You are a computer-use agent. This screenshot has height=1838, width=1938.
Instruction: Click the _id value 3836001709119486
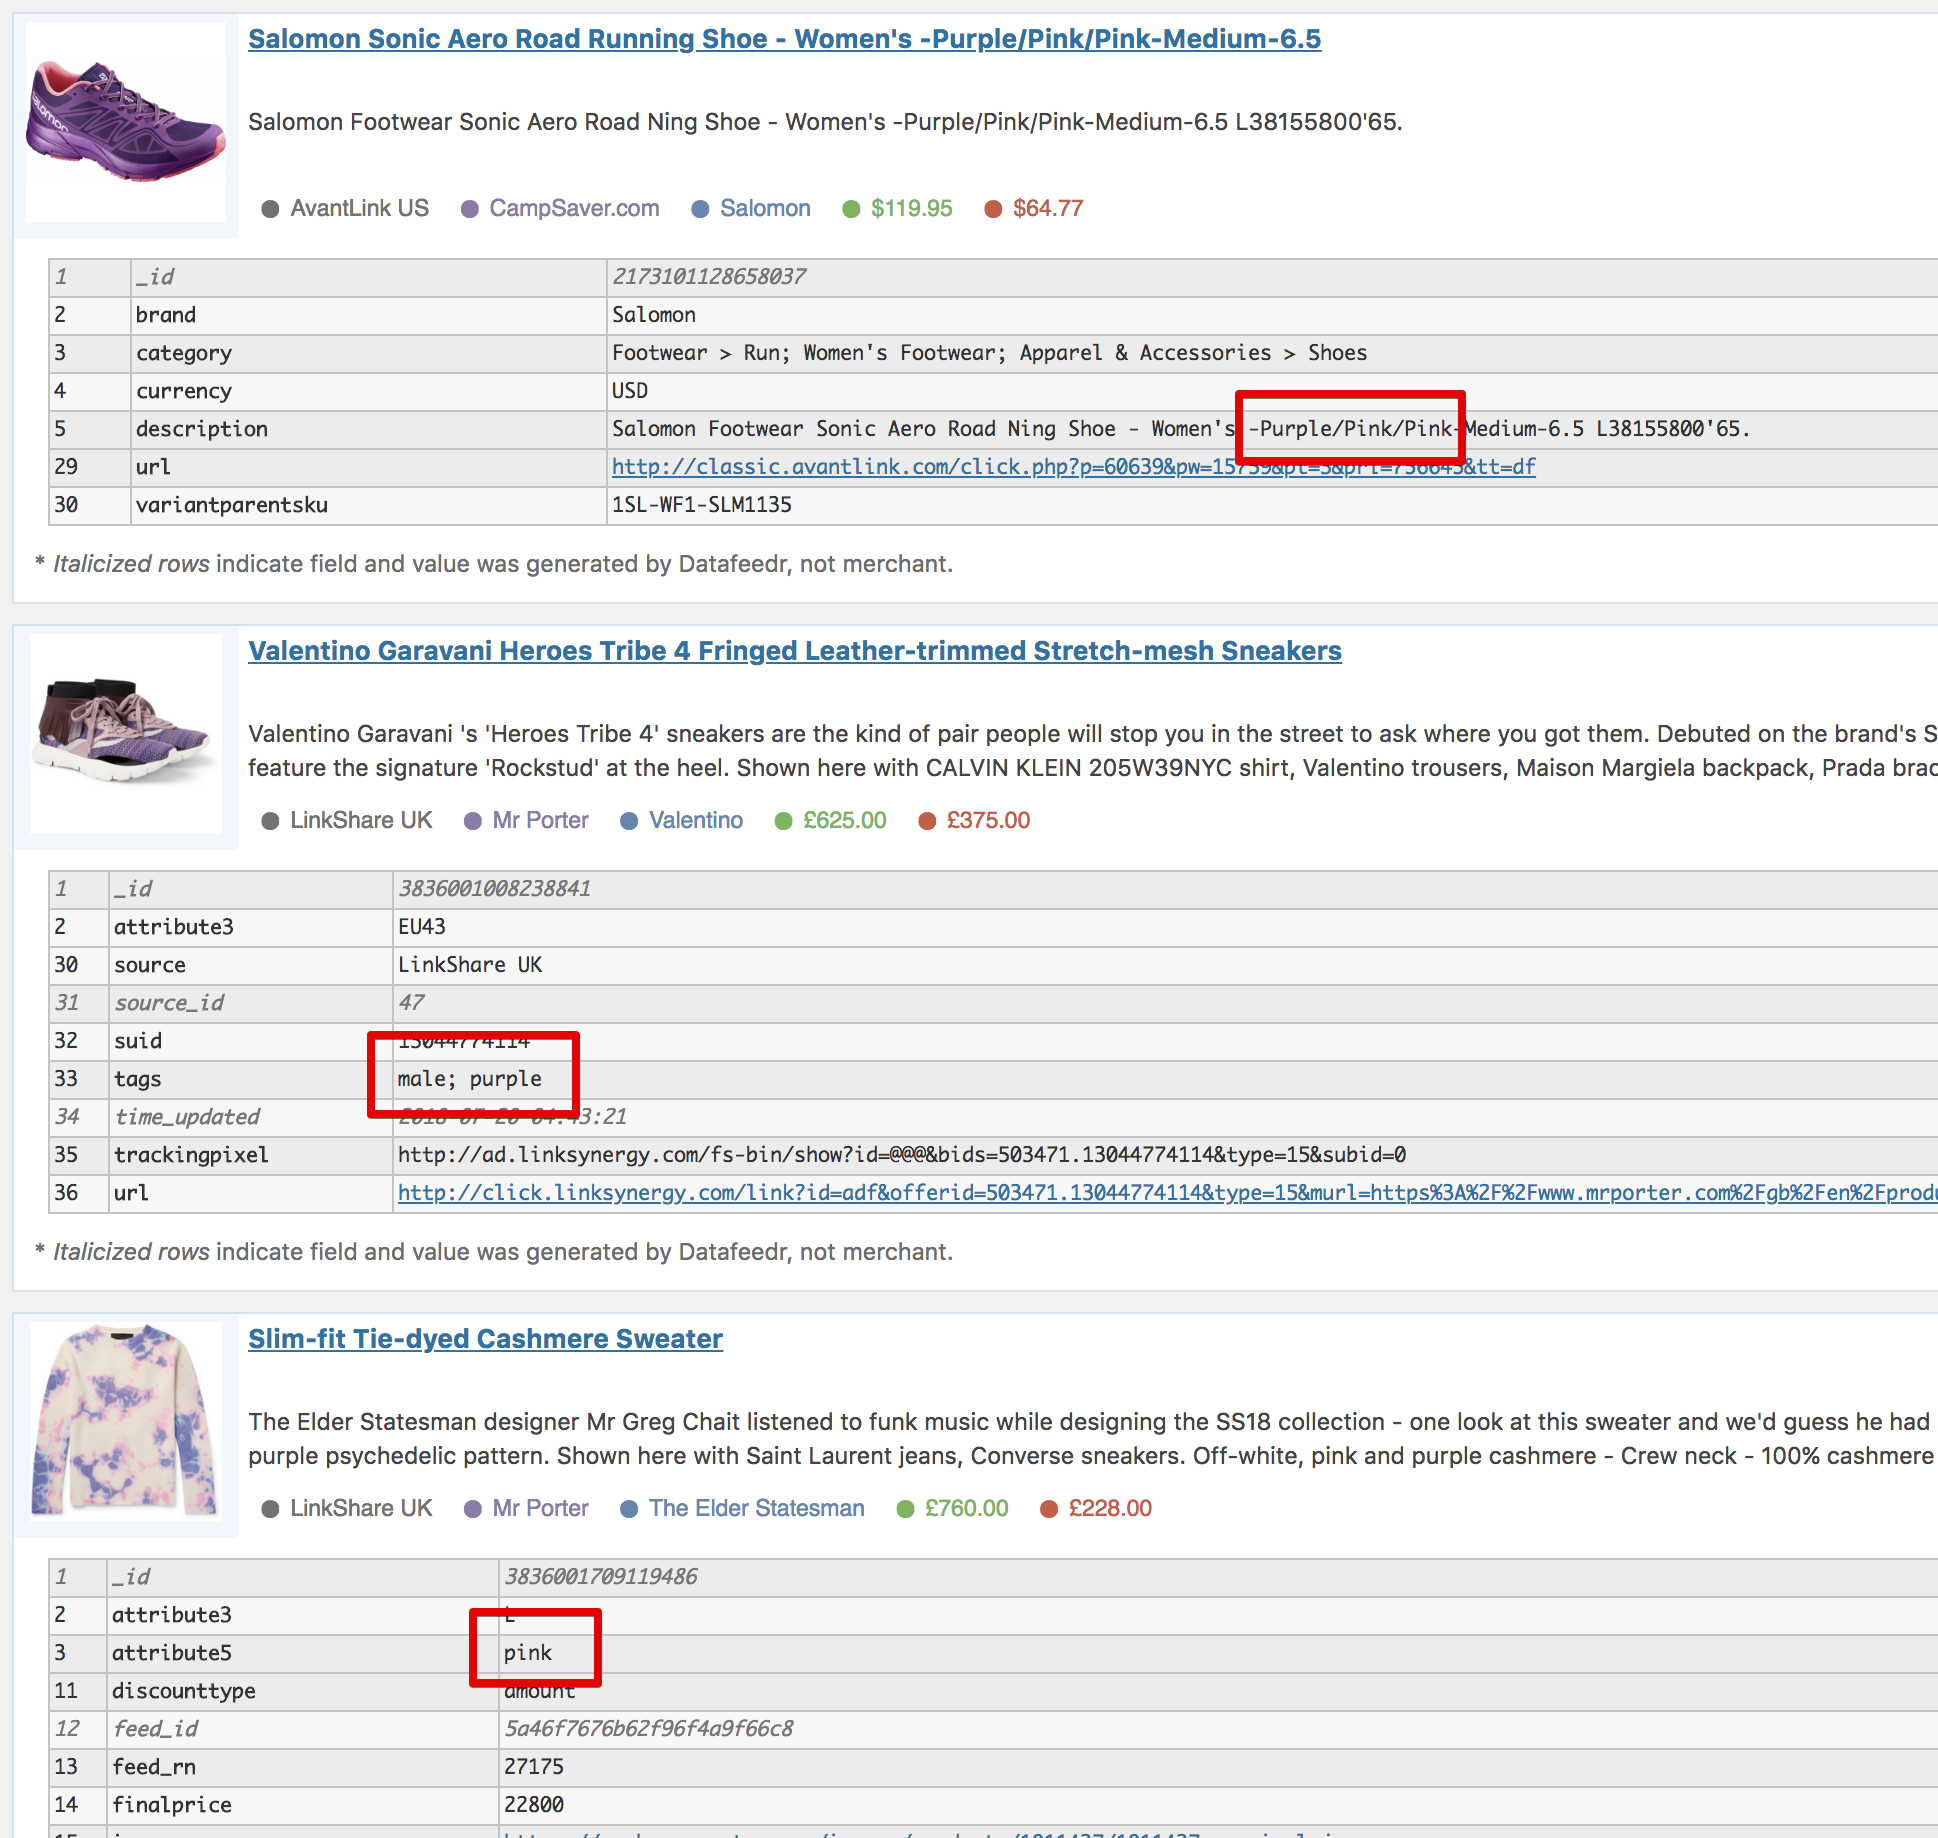[601, 1577]
